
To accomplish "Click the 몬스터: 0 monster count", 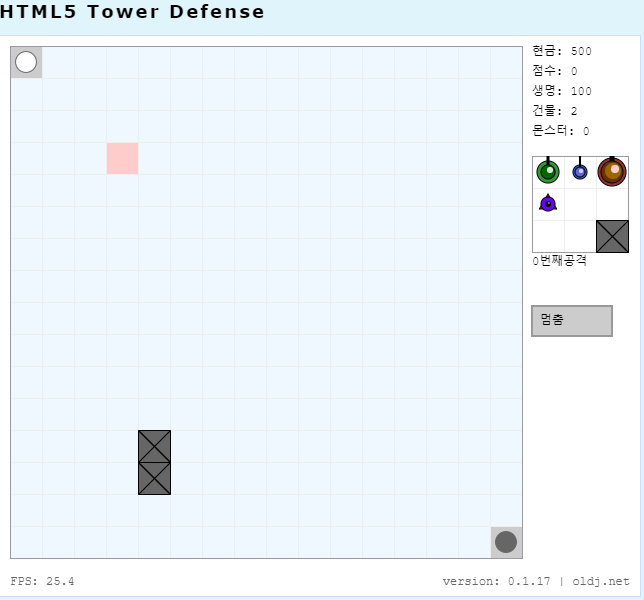I will click(x=561, y=131).
